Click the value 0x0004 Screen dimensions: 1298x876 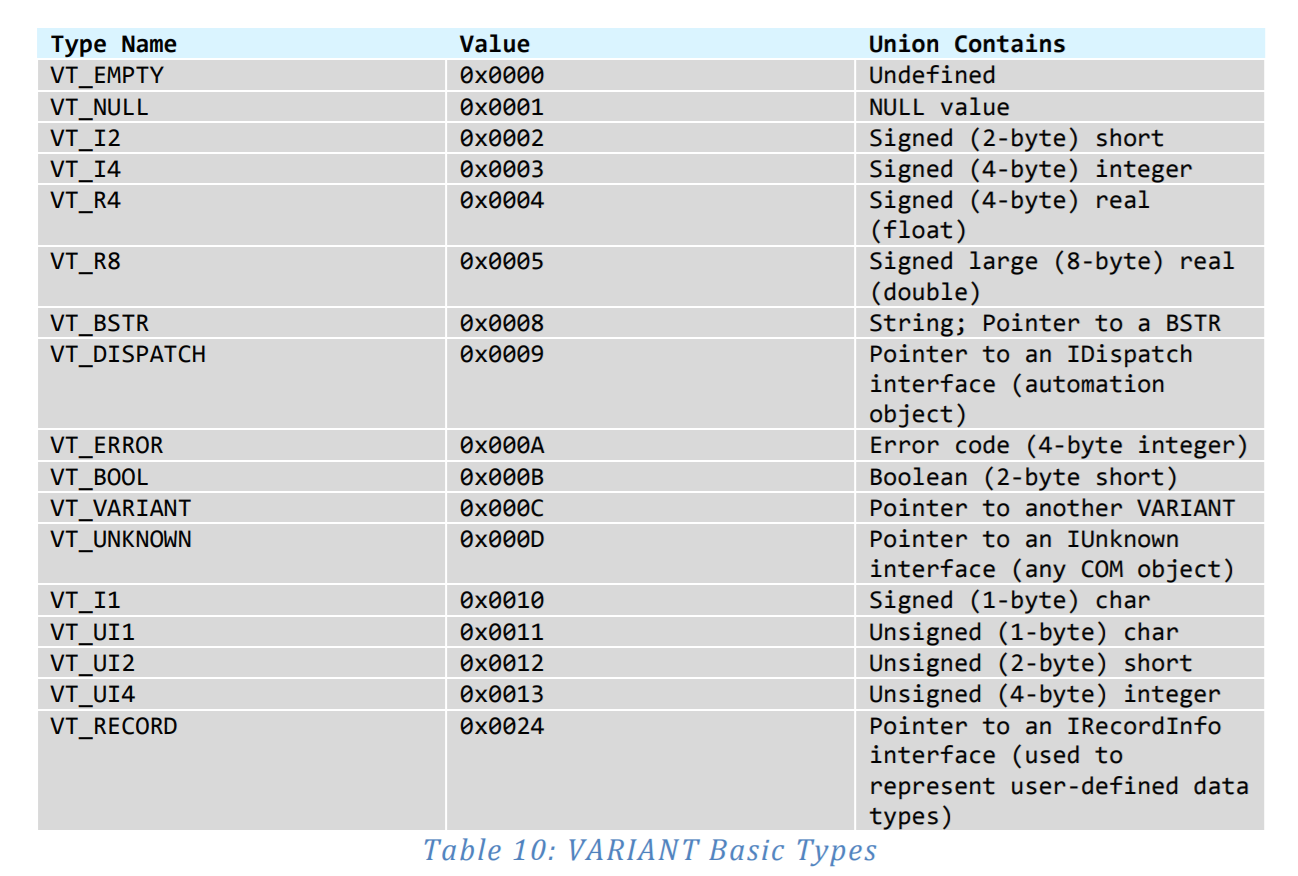tap(502, 200)
